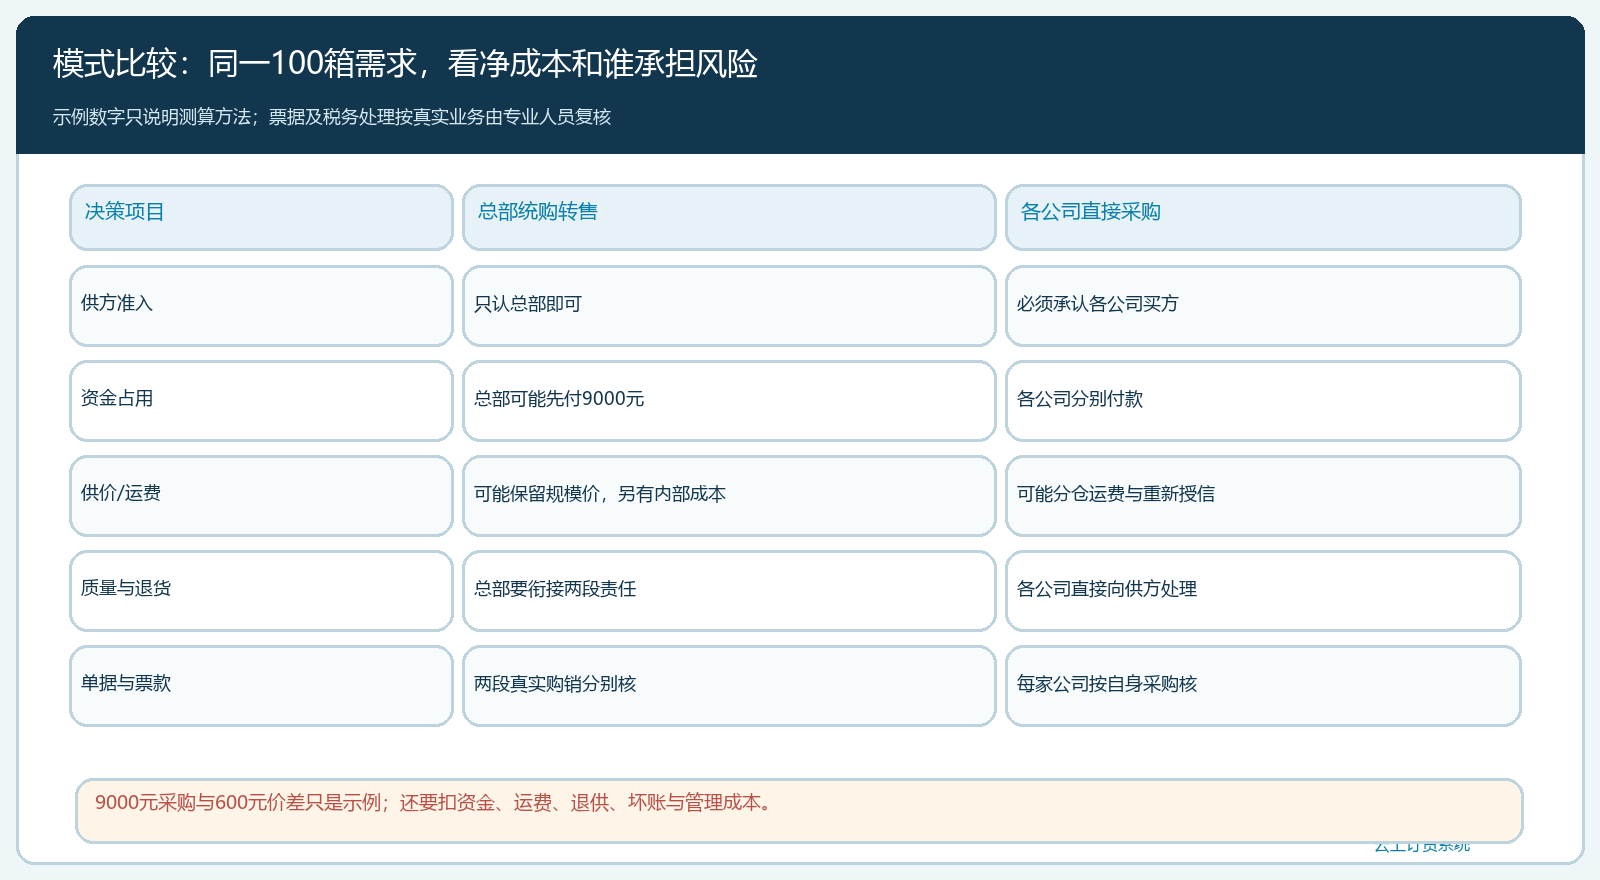The height and width of the screenshot is (880, 1600).
Task: Click the "各公司直接采购" column header
Action: (1263, 217)
